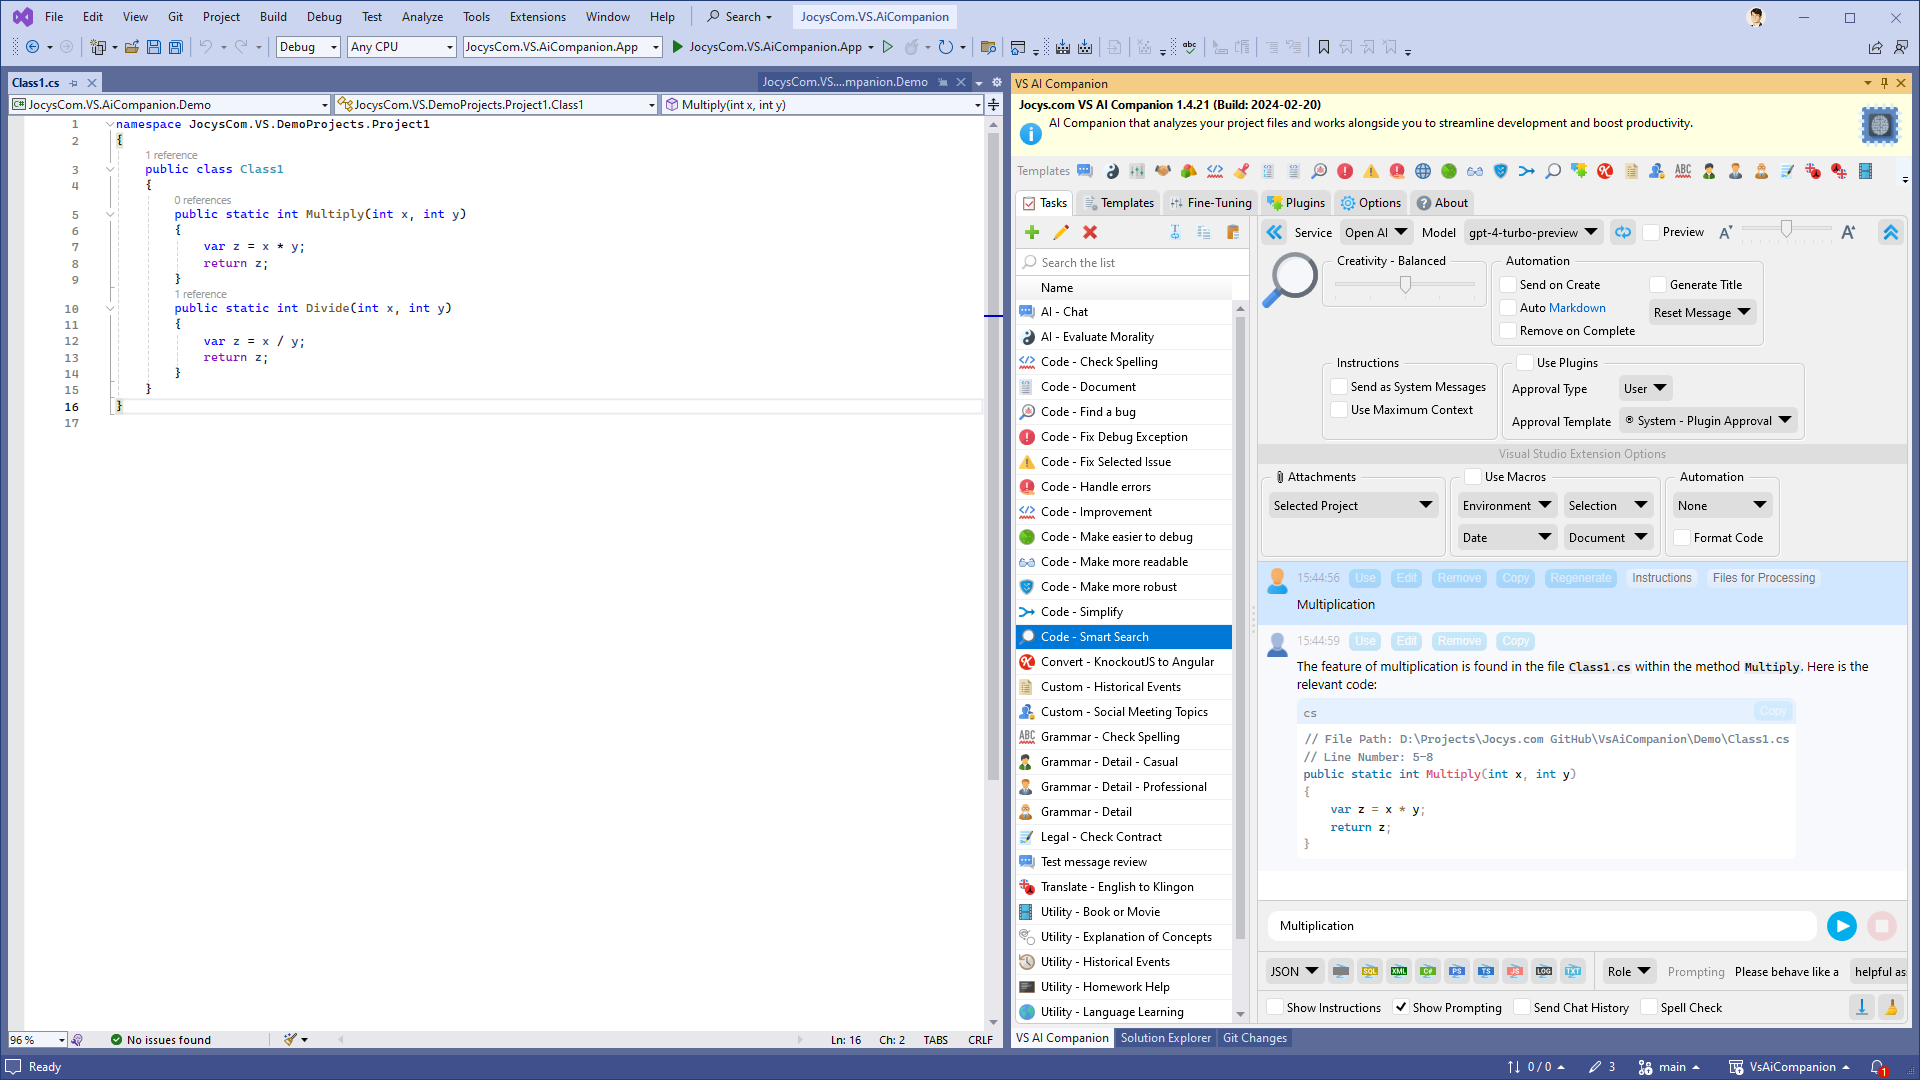Click the Multiplication message input box
The height and width of the screenshot is (1080, 1920).
tap(1541, 926)
